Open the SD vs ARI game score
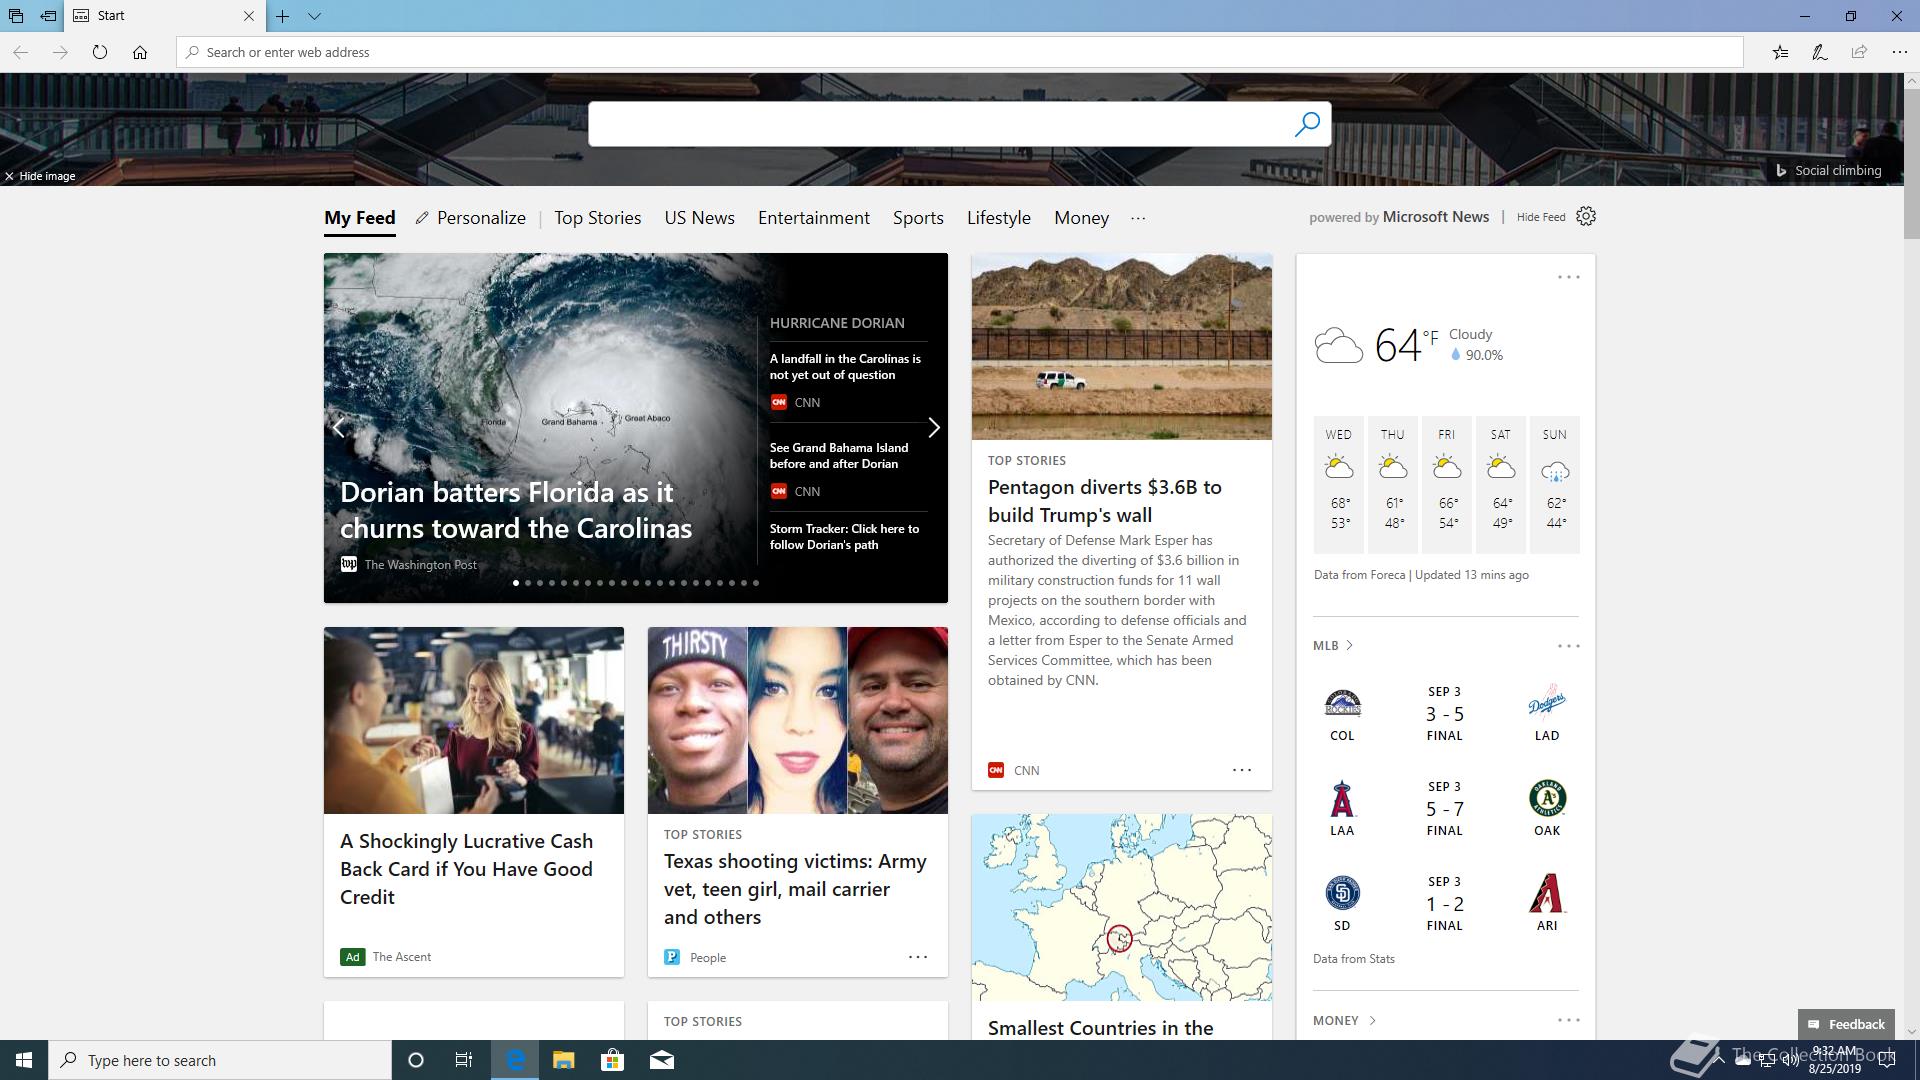The width and height of the screenshot is (1920, 1080). click(x=1444, y=904)
